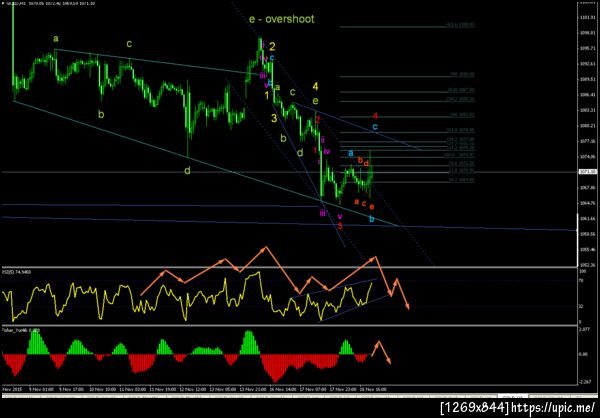Viewport: 600px width, 418px height.
Task: Click the 100 level on the RSI scale
Action: [581, 271]
